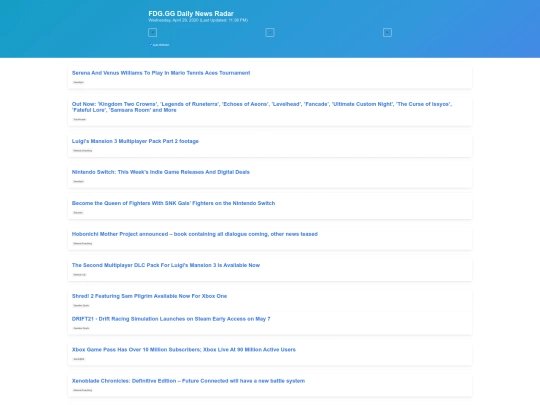The height and width of the screenshot is (405, 540).
Task: Open the Hobonichi Mother Project announced article
Action: tap(195, 234)
